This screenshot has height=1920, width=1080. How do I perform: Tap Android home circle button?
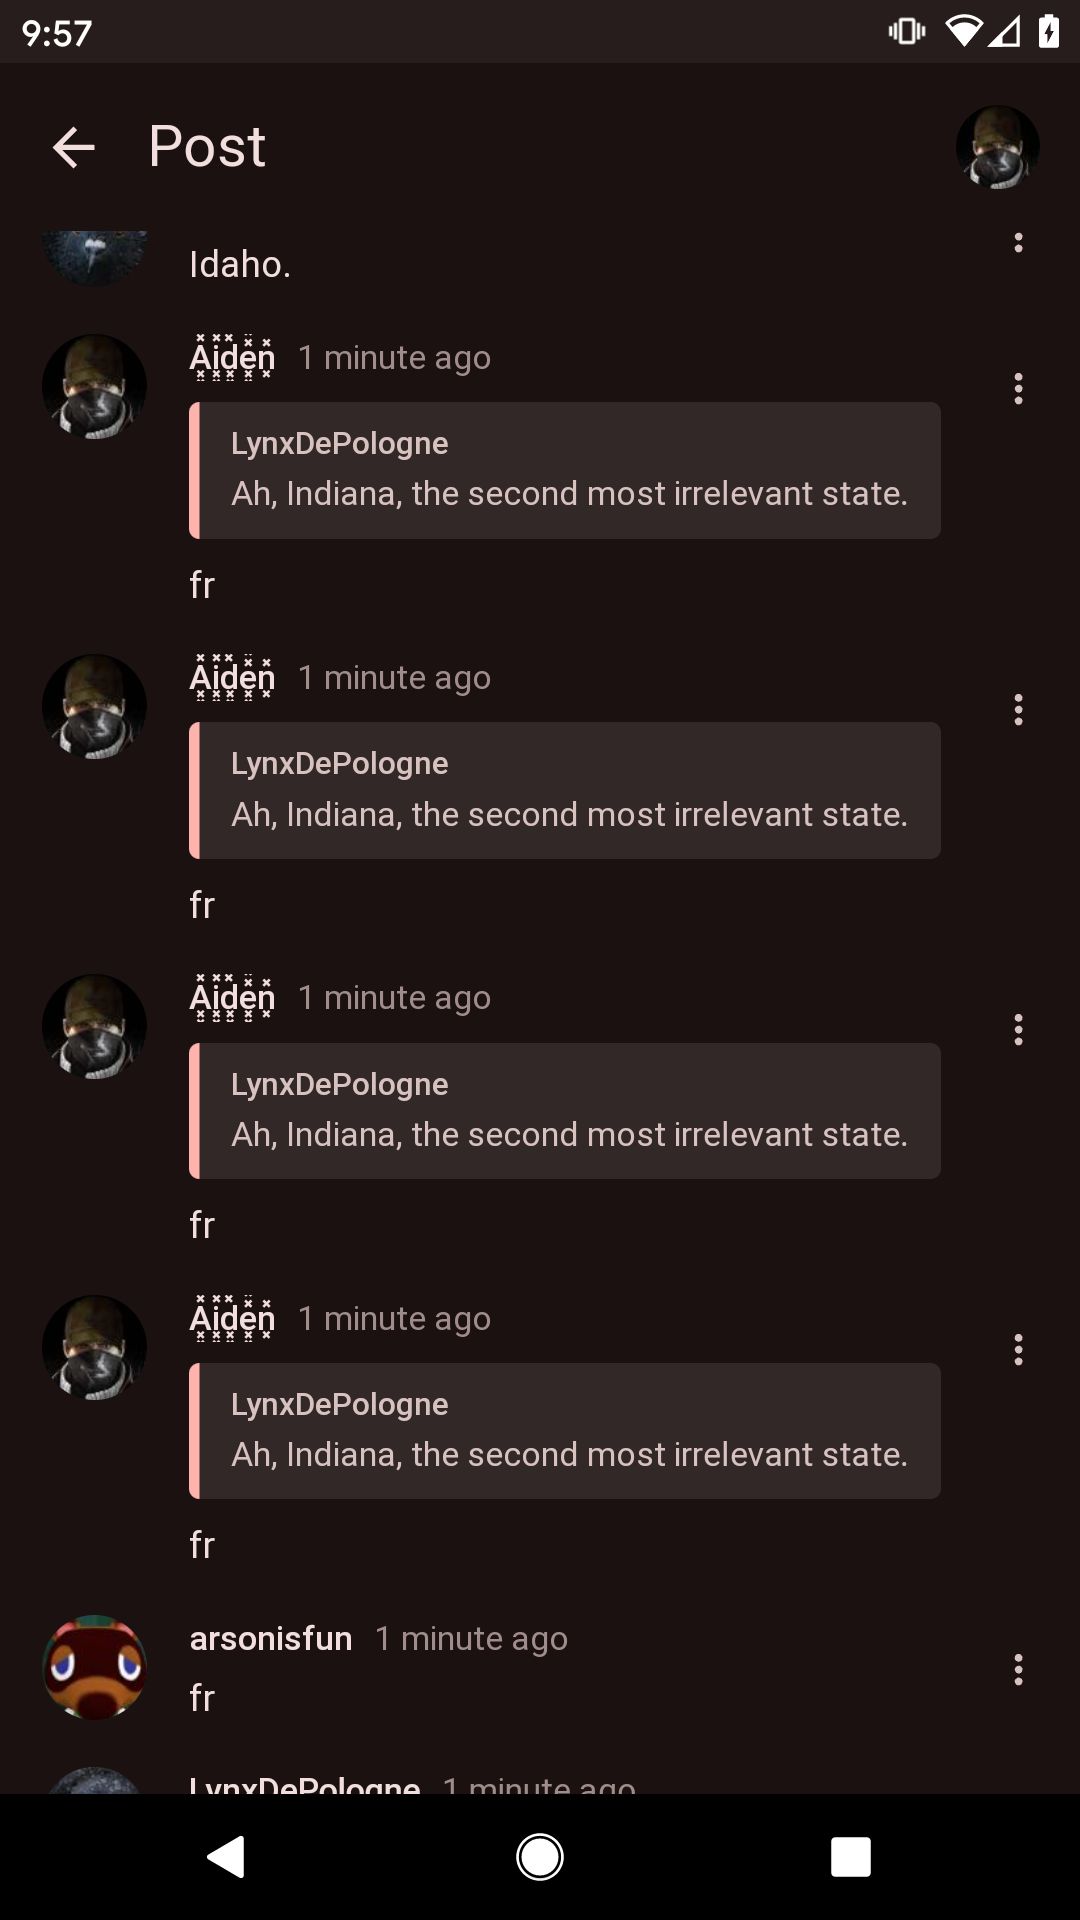click(540, 1857)
